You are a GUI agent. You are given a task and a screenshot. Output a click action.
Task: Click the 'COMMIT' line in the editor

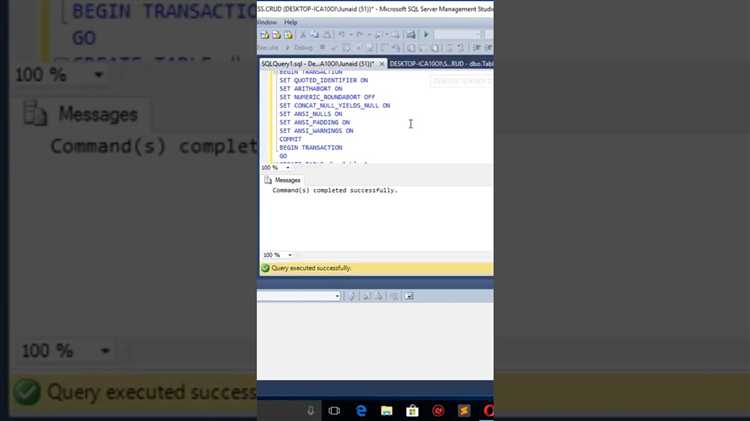tap(290, 139)
